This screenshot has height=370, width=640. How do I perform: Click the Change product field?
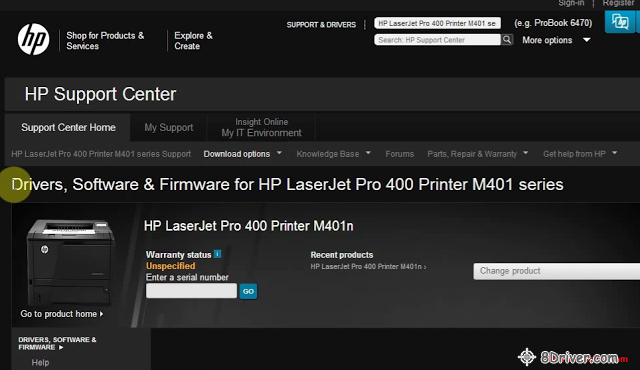click(556, 271)
